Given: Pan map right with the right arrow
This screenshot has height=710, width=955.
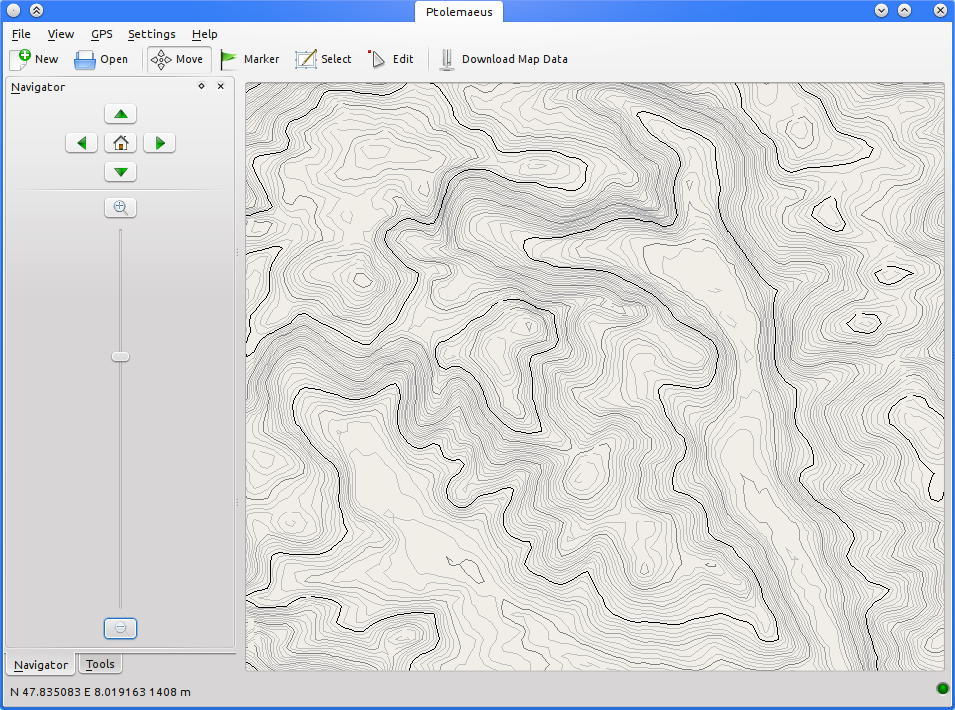Looking at the screenshot, I should point(159,143).
